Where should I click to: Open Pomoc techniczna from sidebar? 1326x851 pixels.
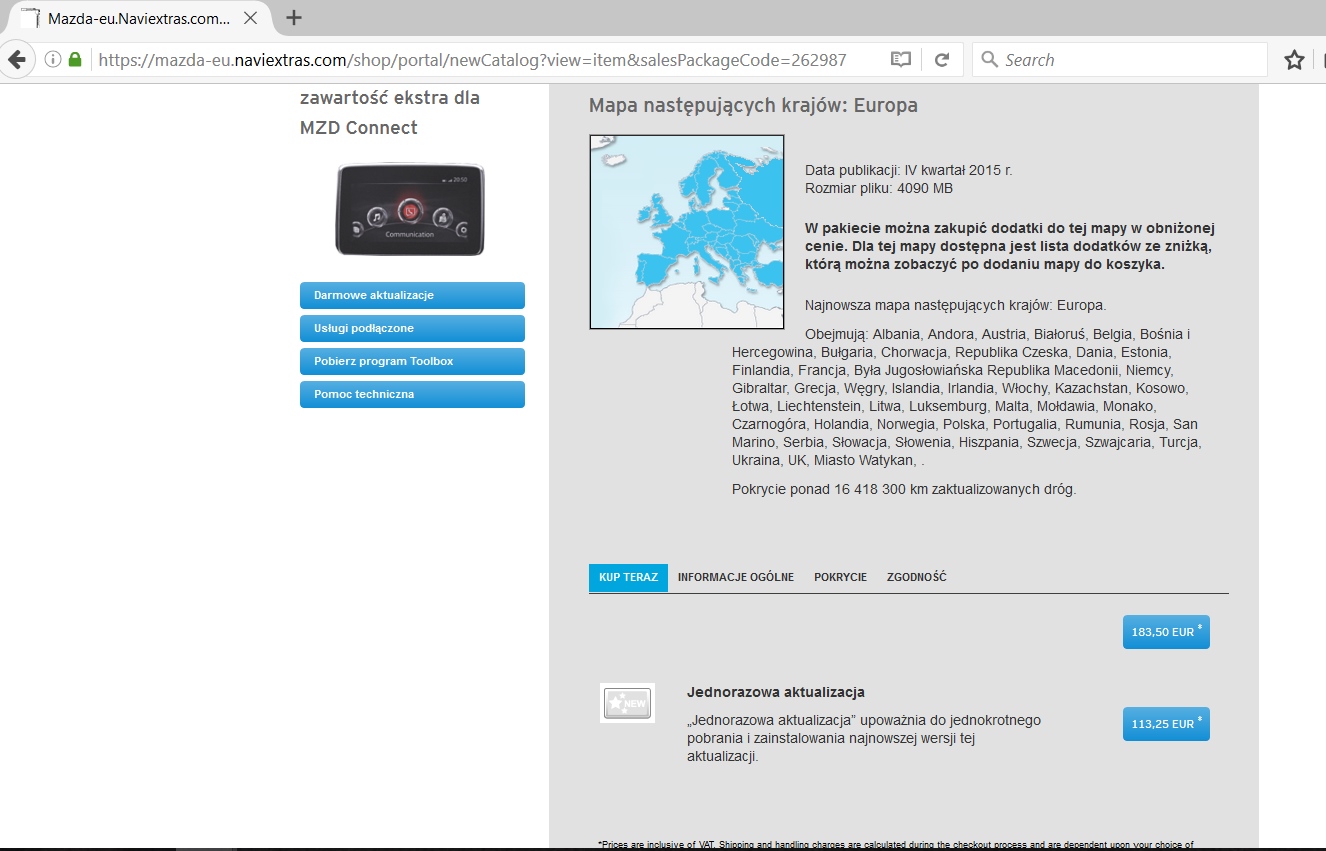point(412,395)
